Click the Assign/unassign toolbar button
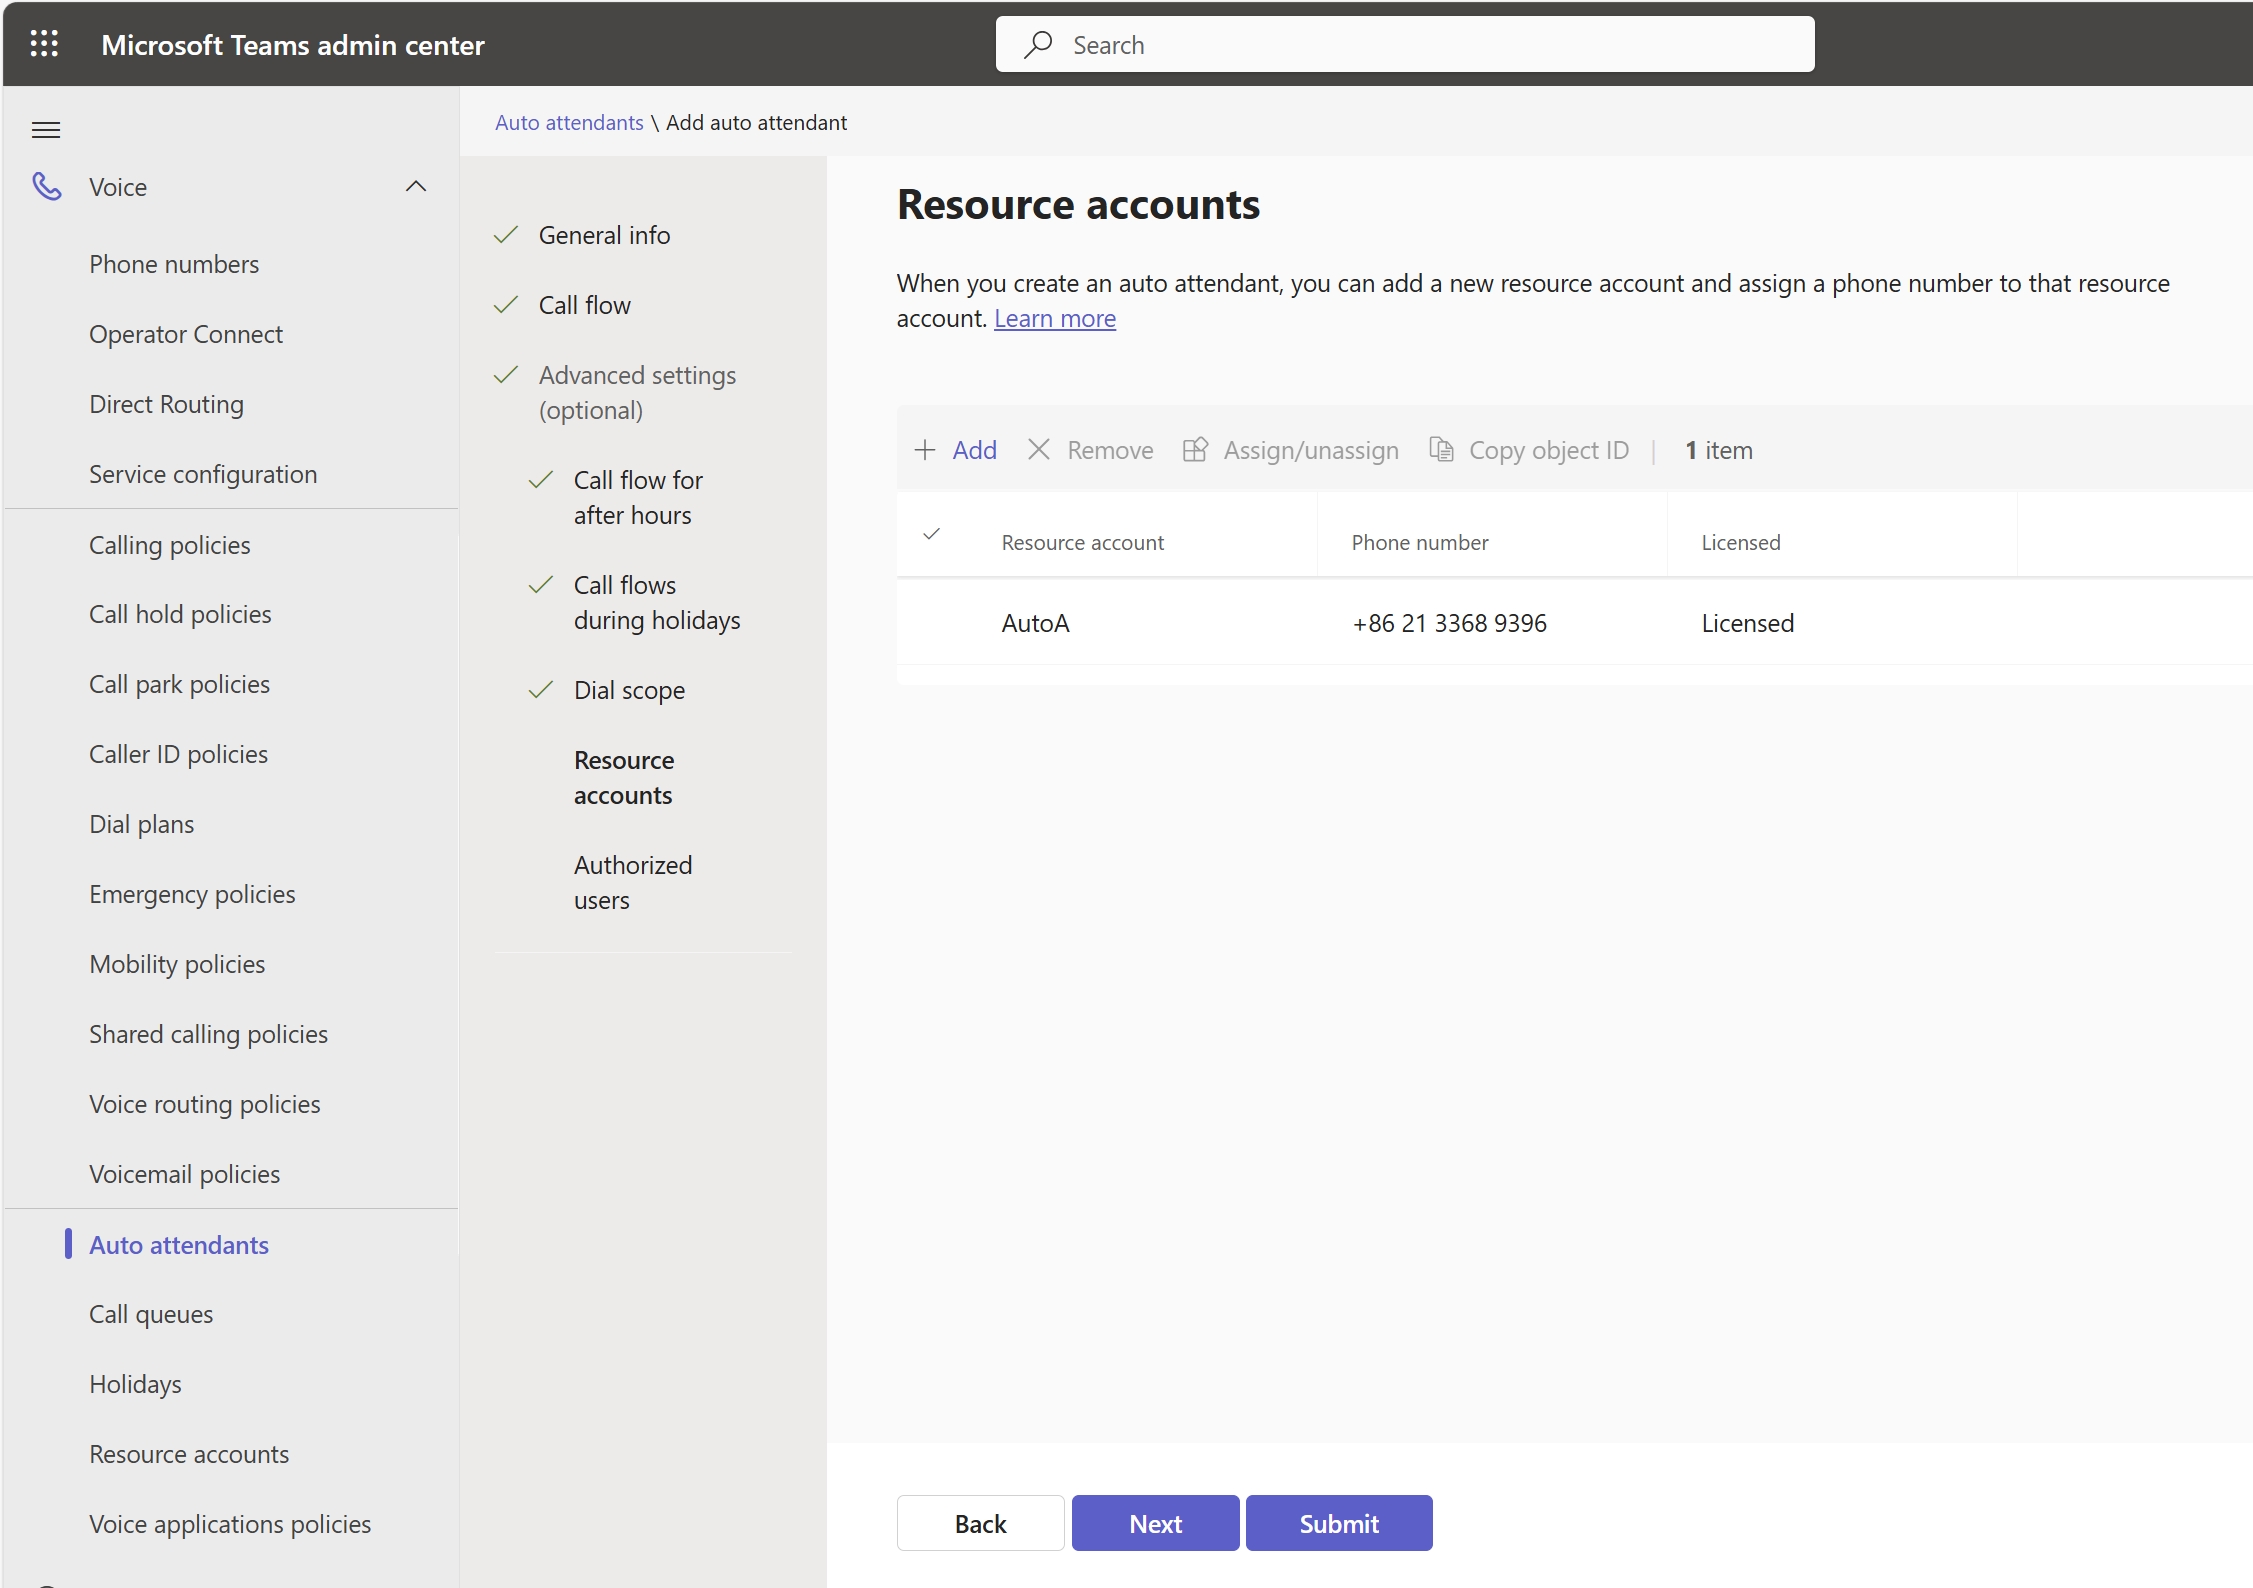The height and width of the screenshot is (1588, 2253). 1291,450
